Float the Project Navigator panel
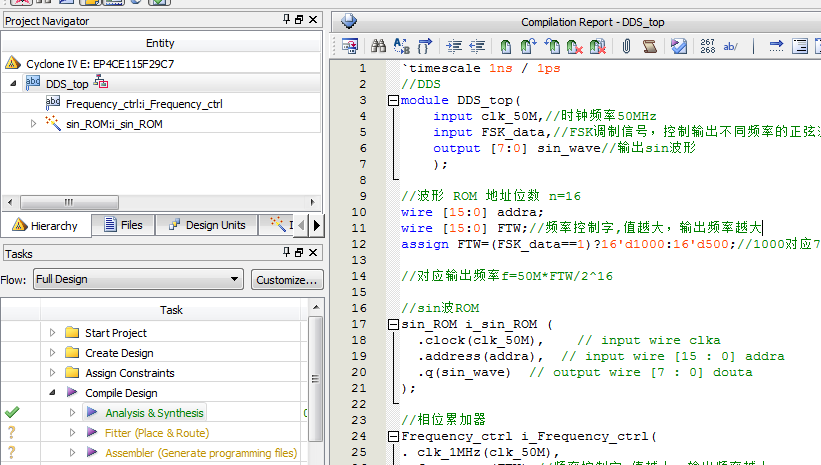The height and width of the screenshot is (465, 821). [299, 20]
